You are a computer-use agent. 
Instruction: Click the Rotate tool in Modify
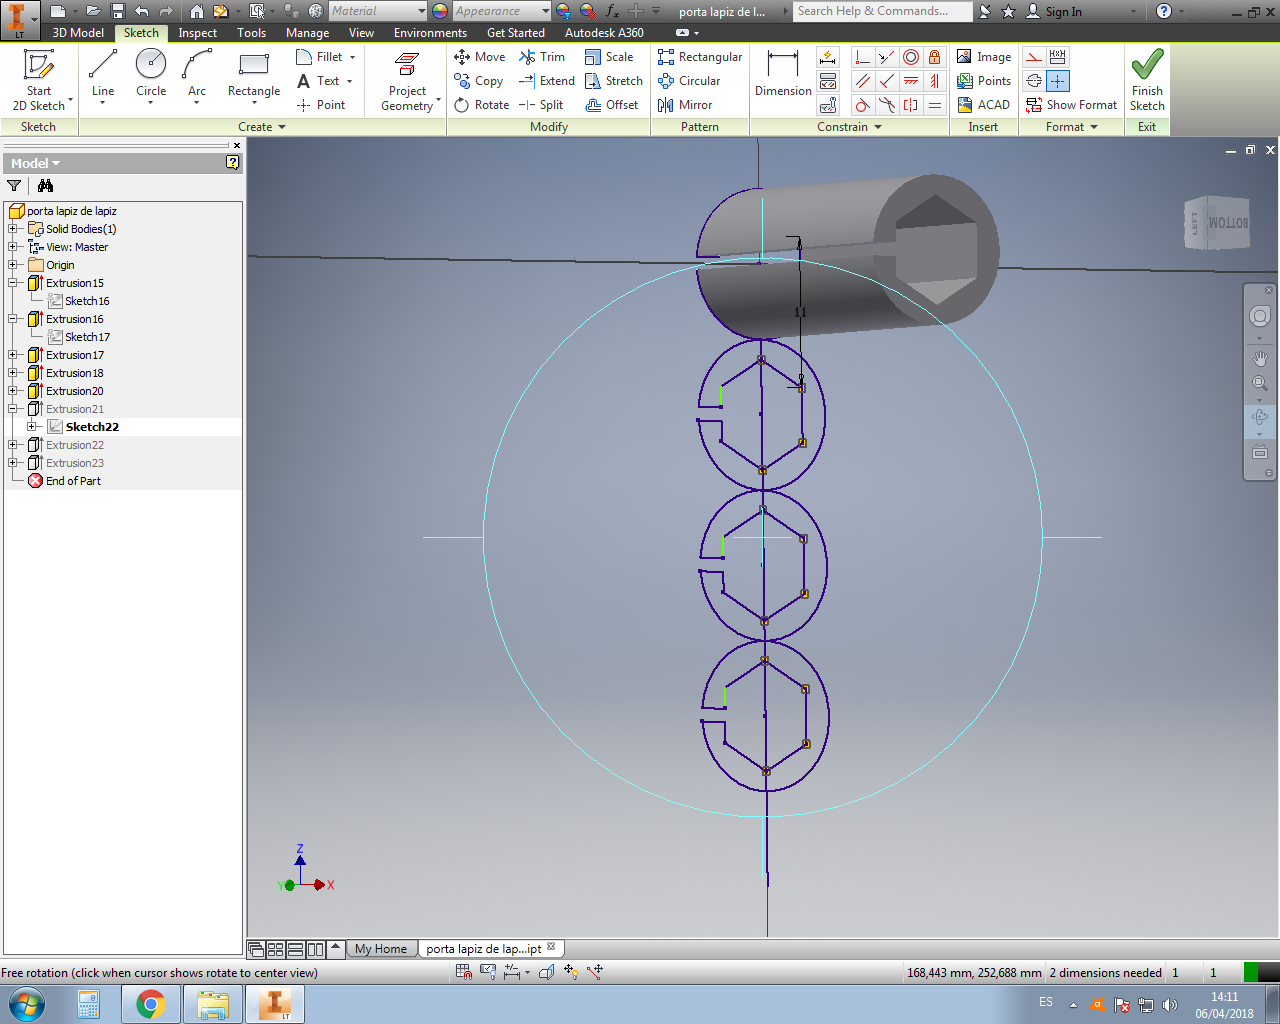tap(481, 105)
